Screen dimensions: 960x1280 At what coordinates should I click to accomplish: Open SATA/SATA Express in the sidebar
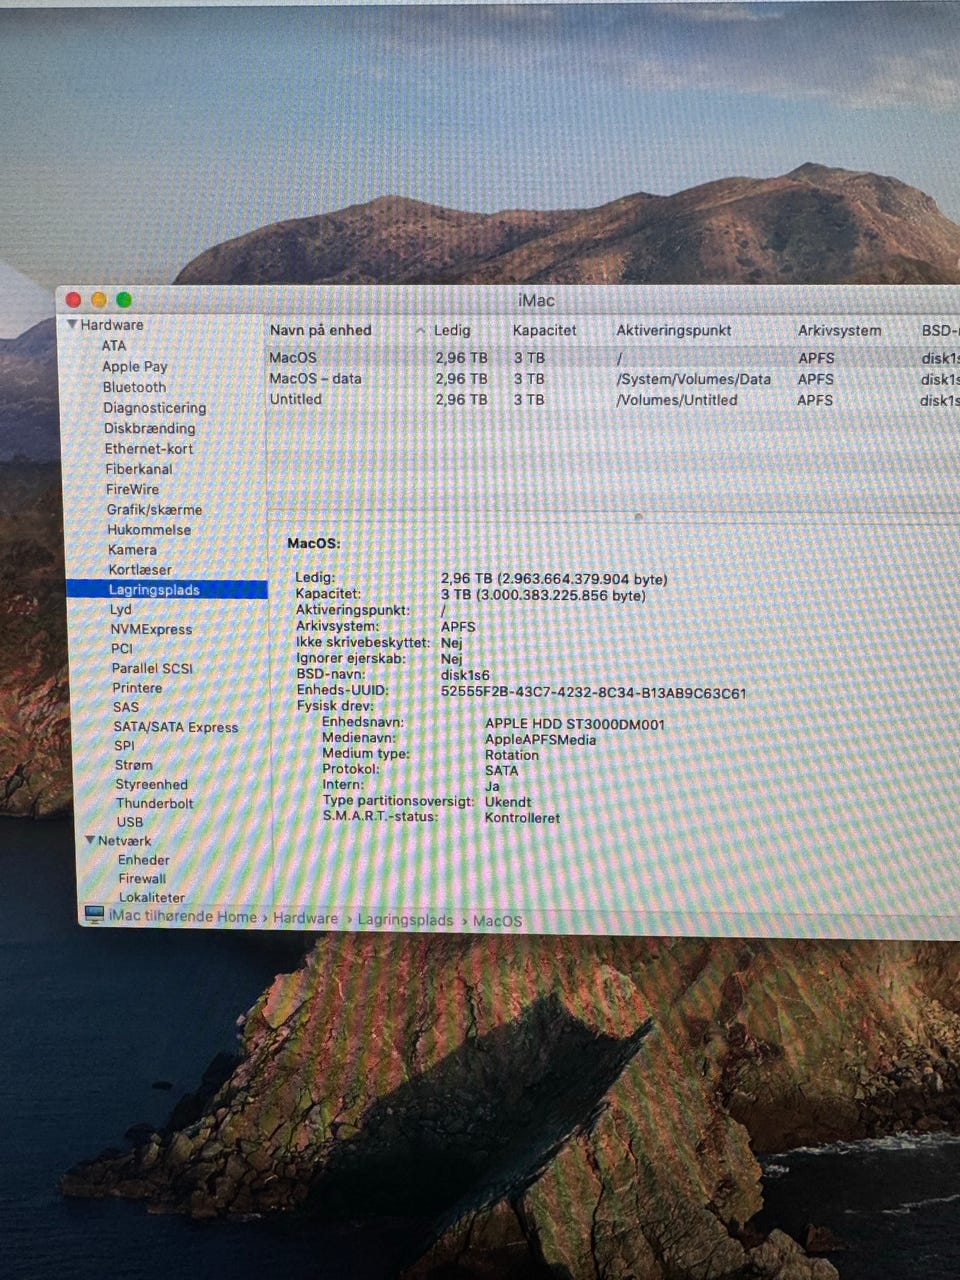[176, 727]
